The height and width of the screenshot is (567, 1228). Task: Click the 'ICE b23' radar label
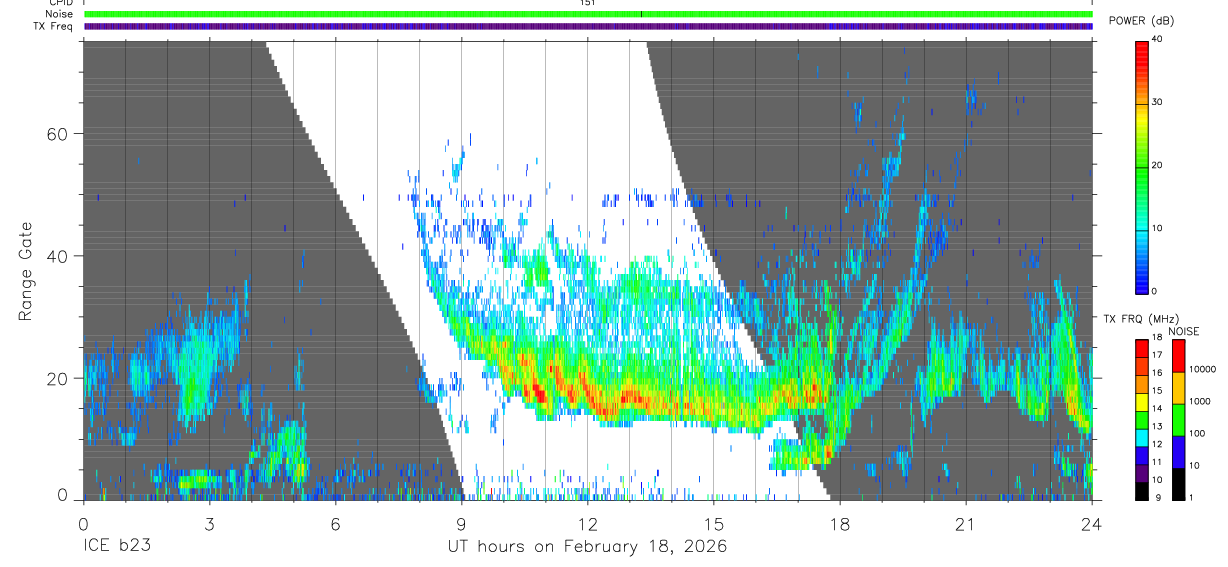(118, 547)
